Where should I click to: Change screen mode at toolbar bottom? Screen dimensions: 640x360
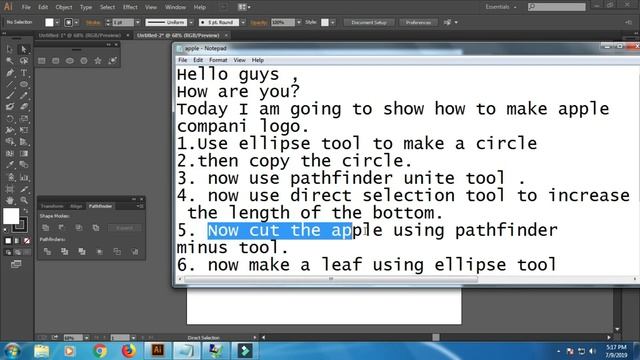(16, 264)
